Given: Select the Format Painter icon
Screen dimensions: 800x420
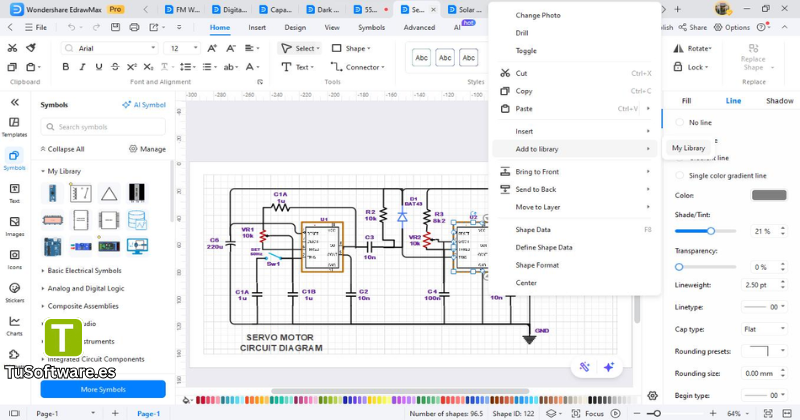Looking at the screenshot, I should (31, 48).
